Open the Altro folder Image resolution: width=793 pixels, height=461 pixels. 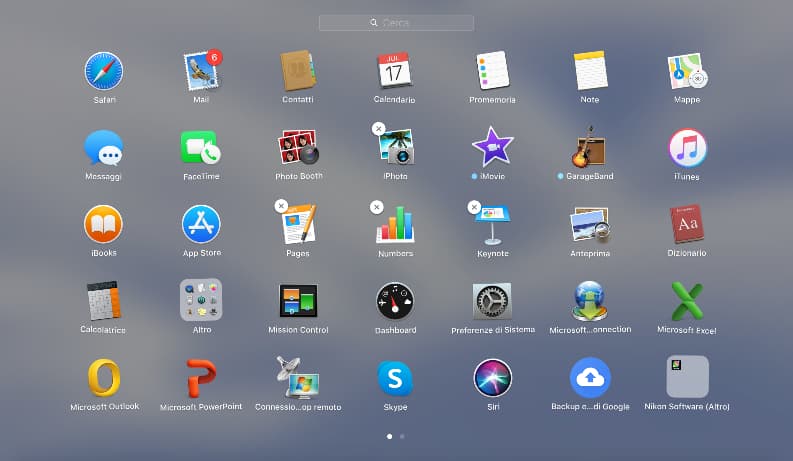click(201, 300)
